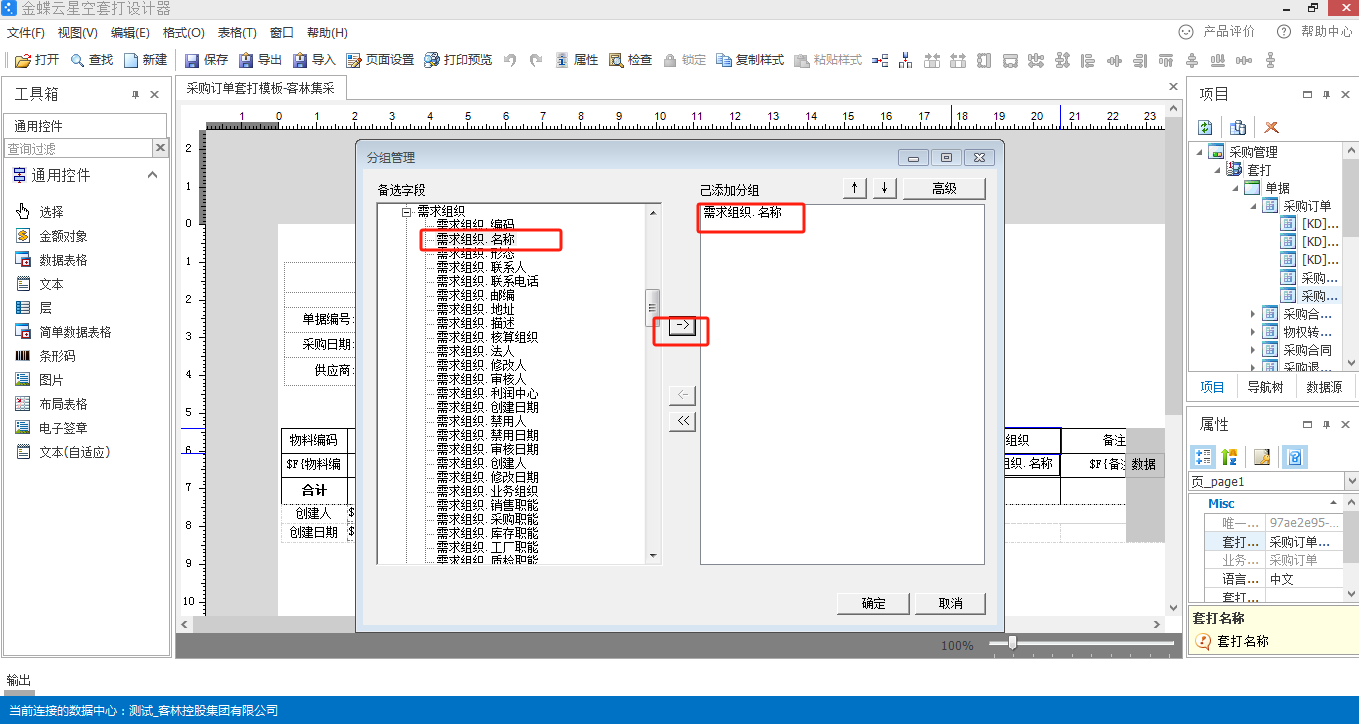The width and height of the screenshot is (1359, 724).
Task: Click 复制样式 copy style tool
Action: 750,60
